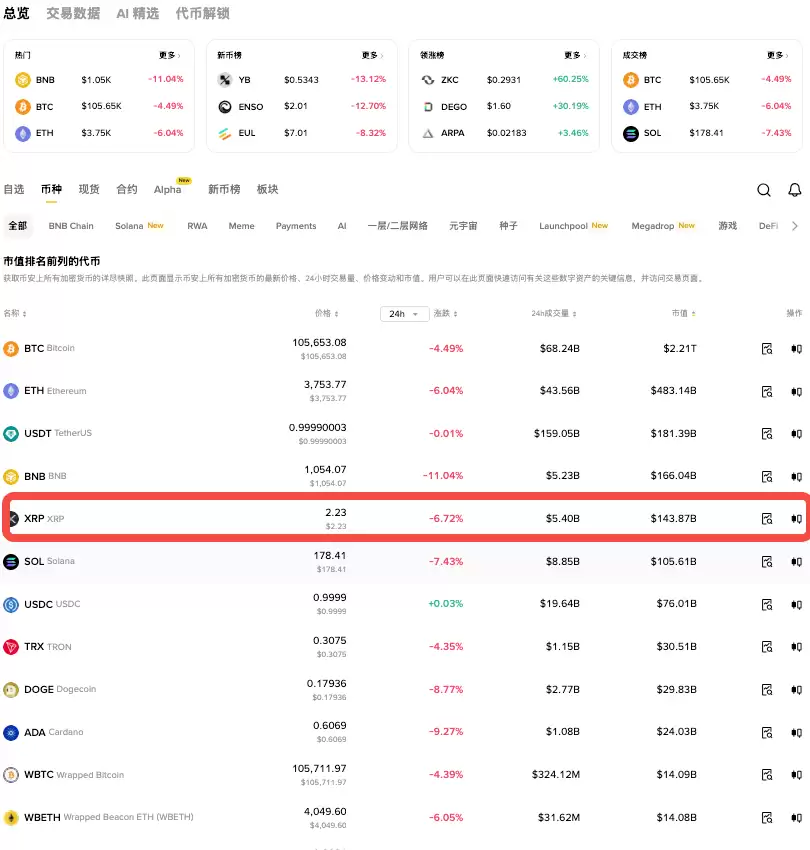Filter by the BNB Chain category
Image resolution: width=810 pixels, height=850 pixels.
[x=71, y=226]
